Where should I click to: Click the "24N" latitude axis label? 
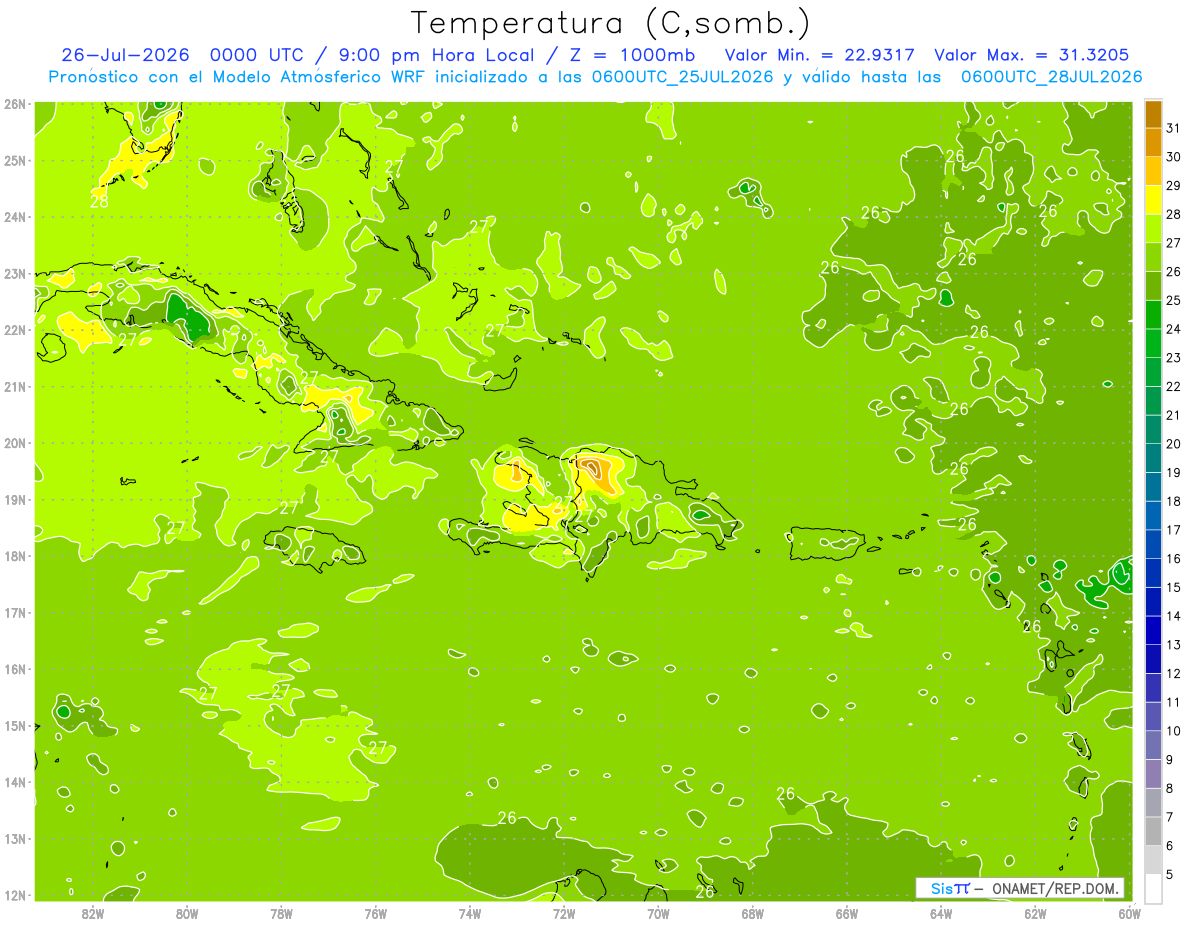point(15,217)
